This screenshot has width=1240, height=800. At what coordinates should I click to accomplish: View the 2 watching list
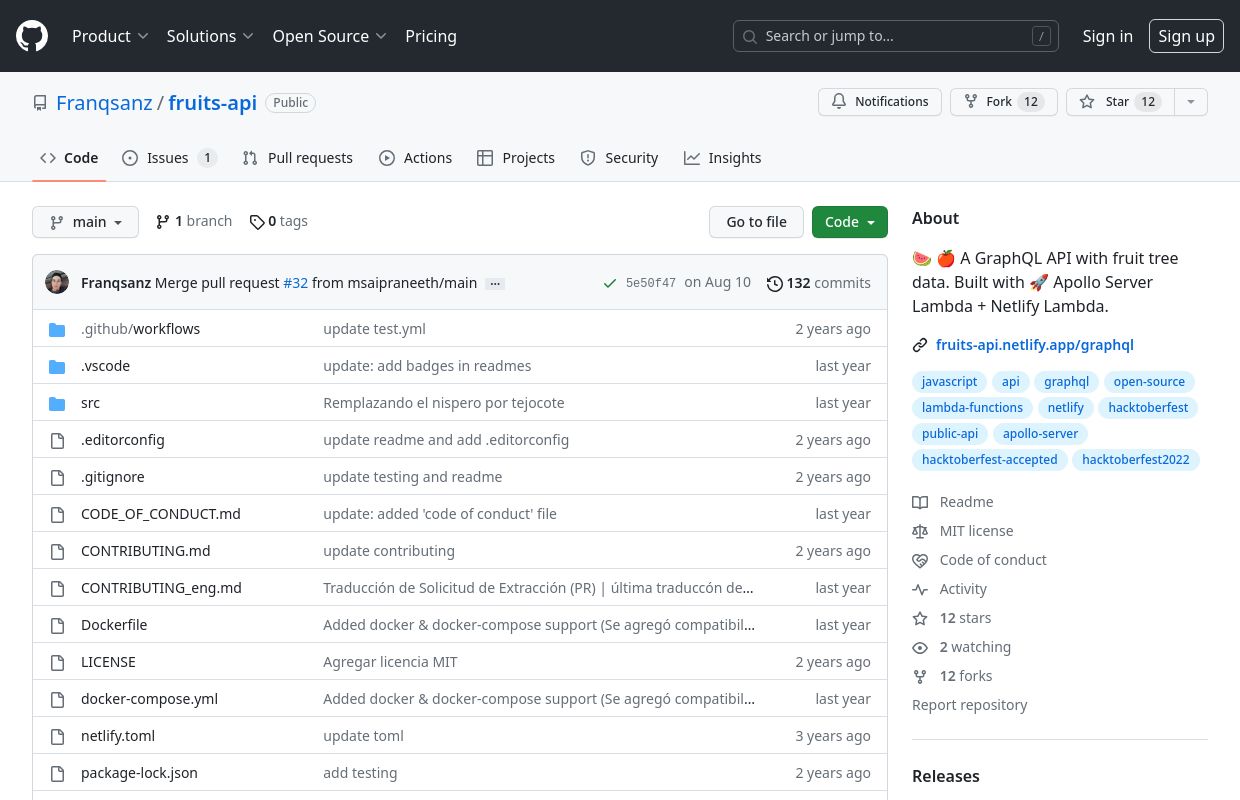point(962,647)
